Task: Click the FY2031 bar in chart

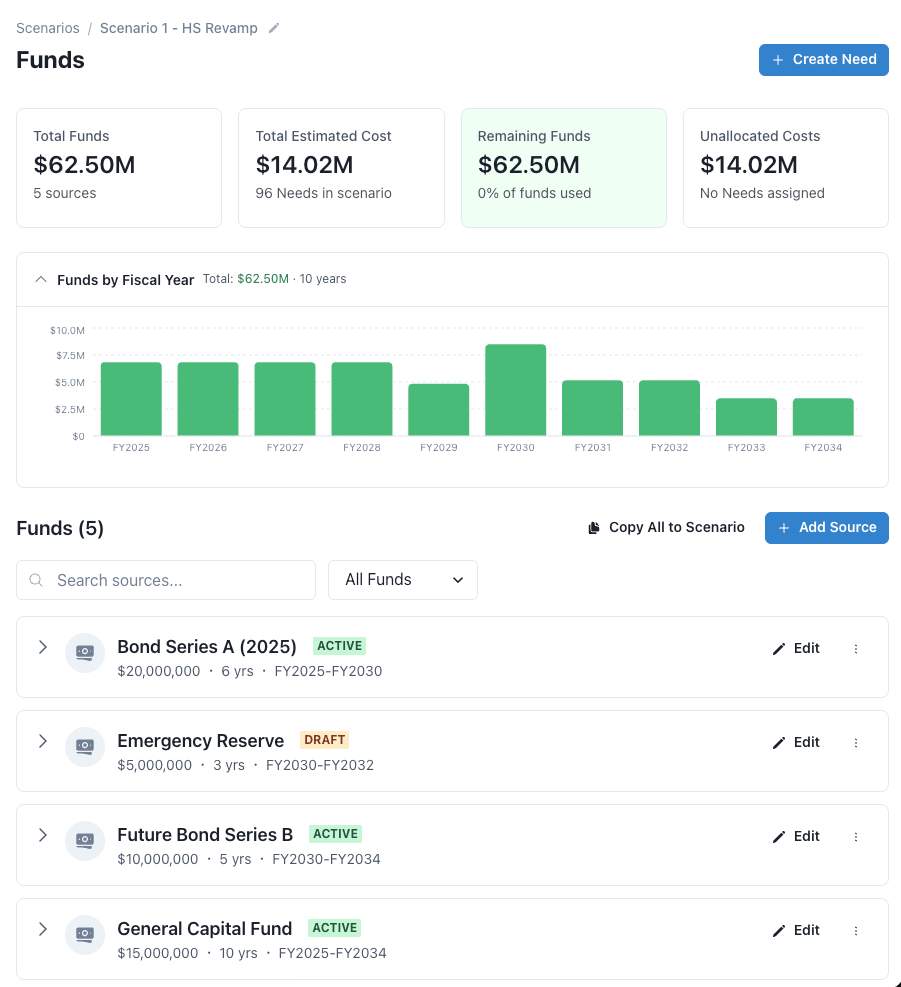Action: pyautogui.click(x=592, y=408)
